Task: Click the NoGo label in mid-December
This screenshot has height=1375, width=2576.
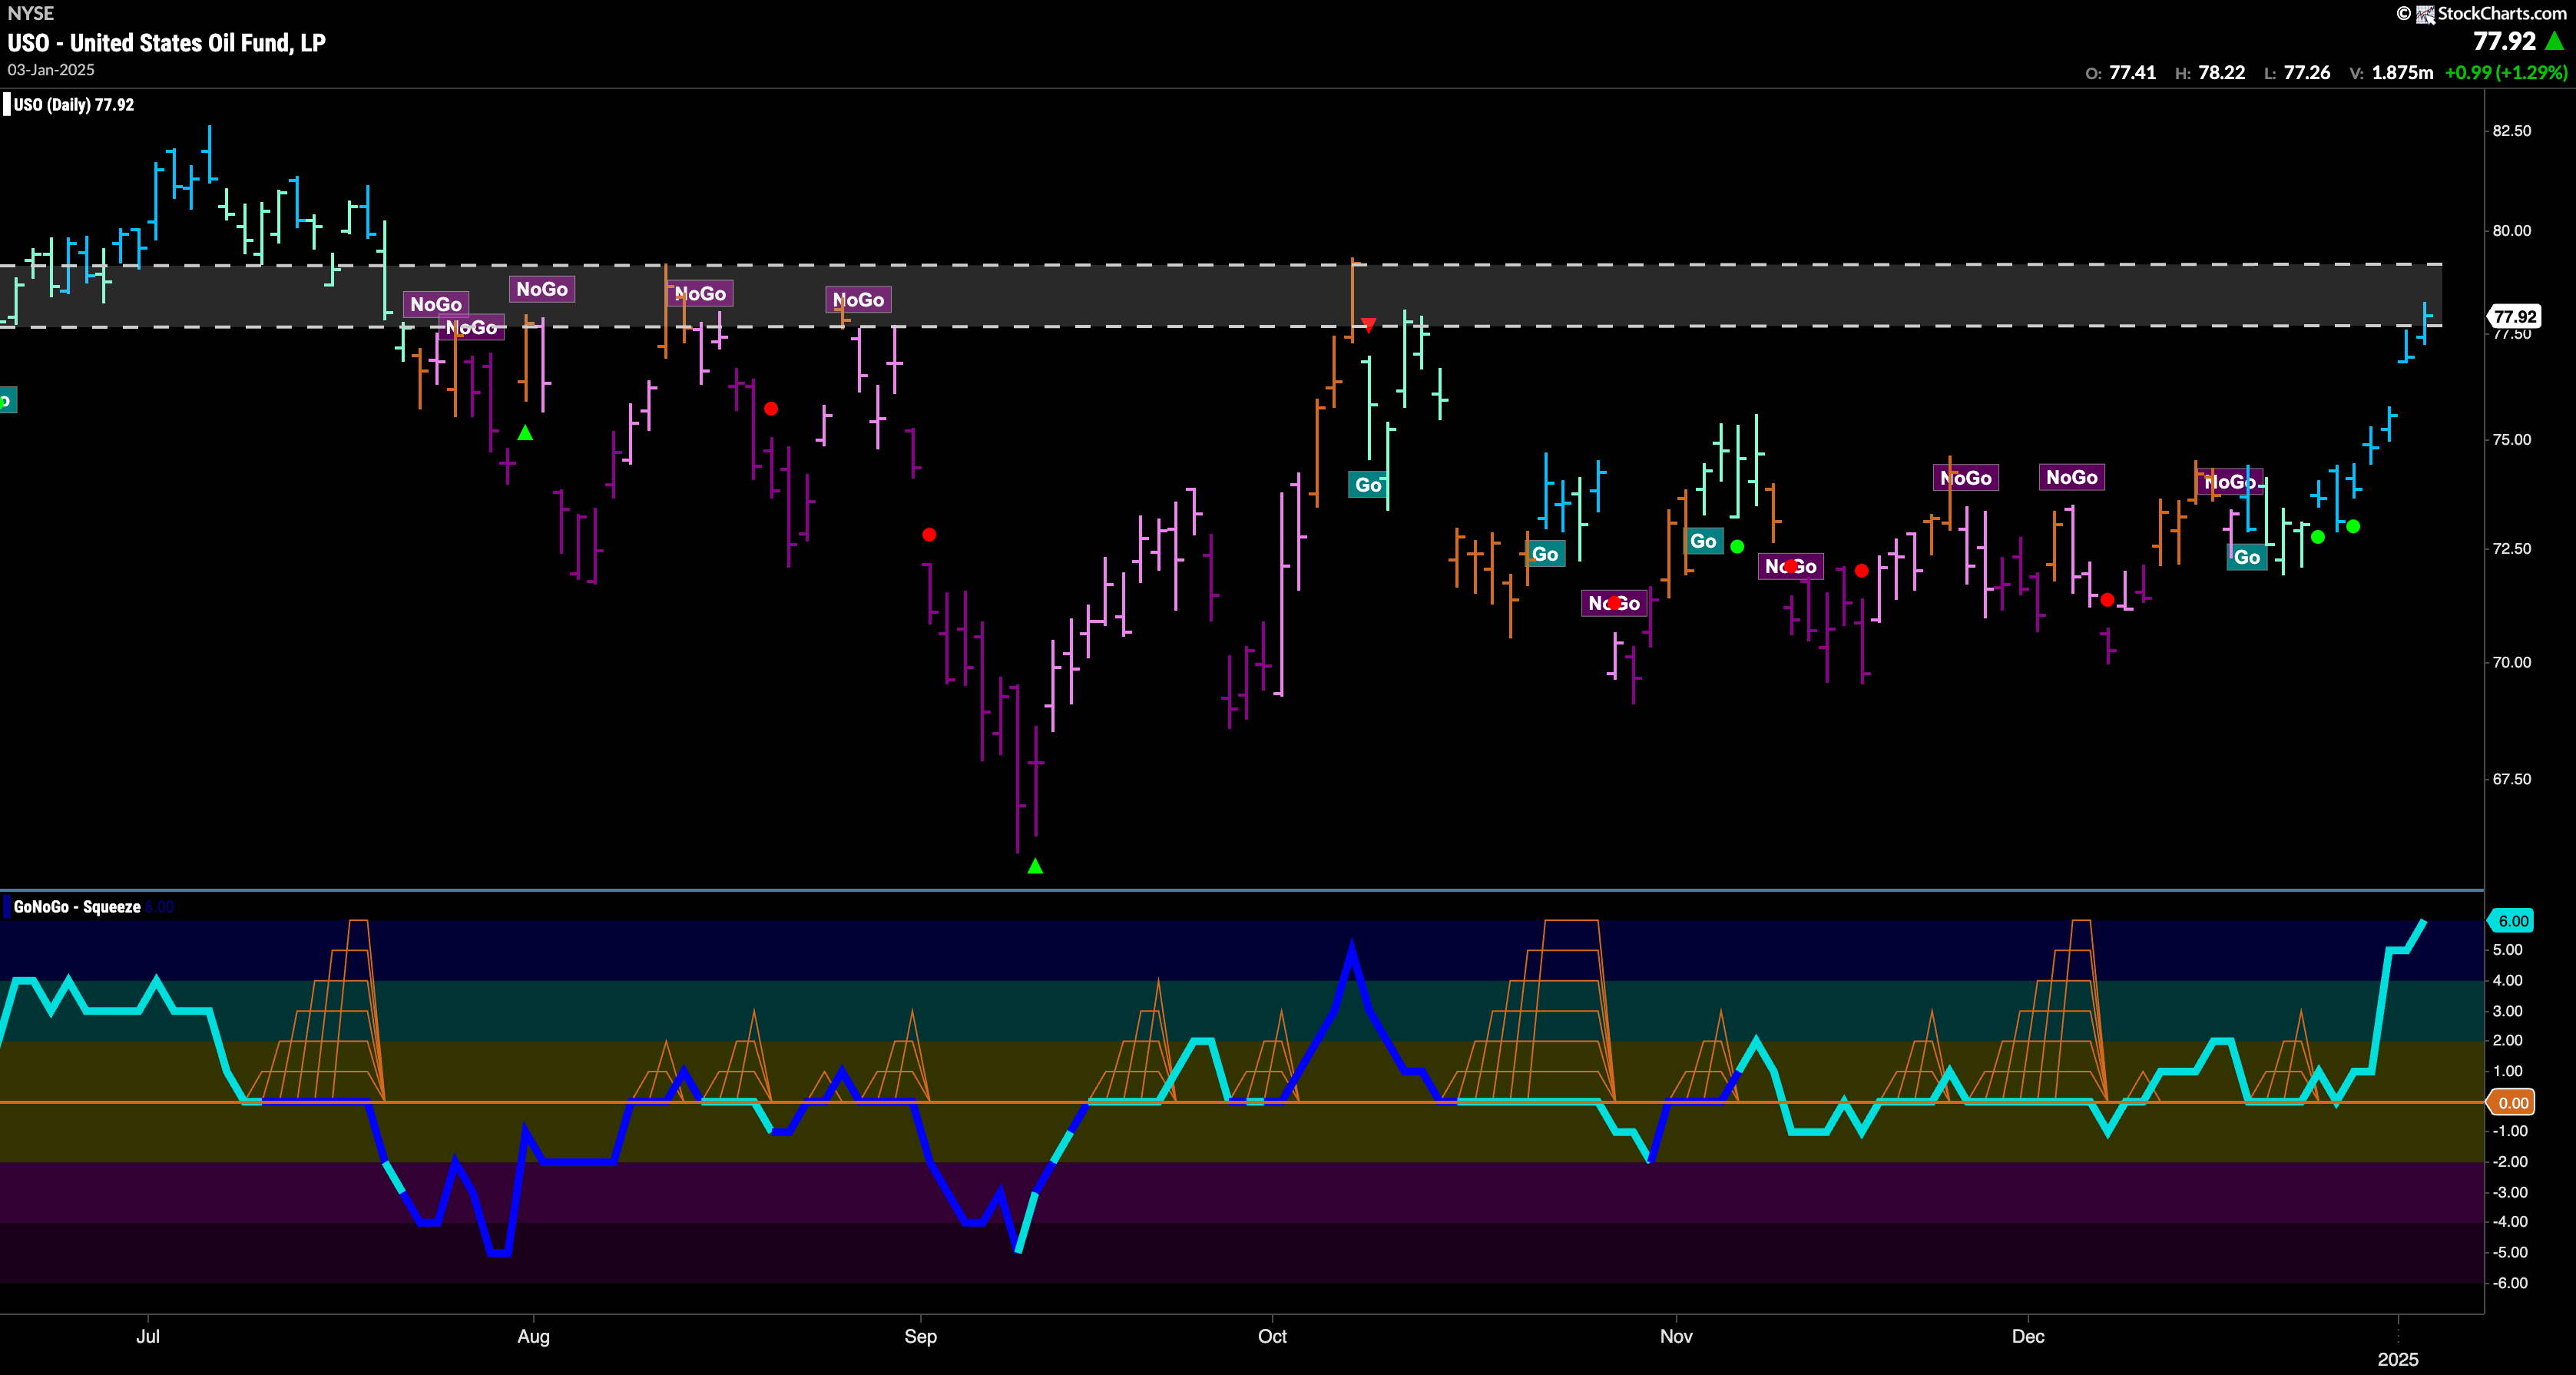Action: (2230, 482)
